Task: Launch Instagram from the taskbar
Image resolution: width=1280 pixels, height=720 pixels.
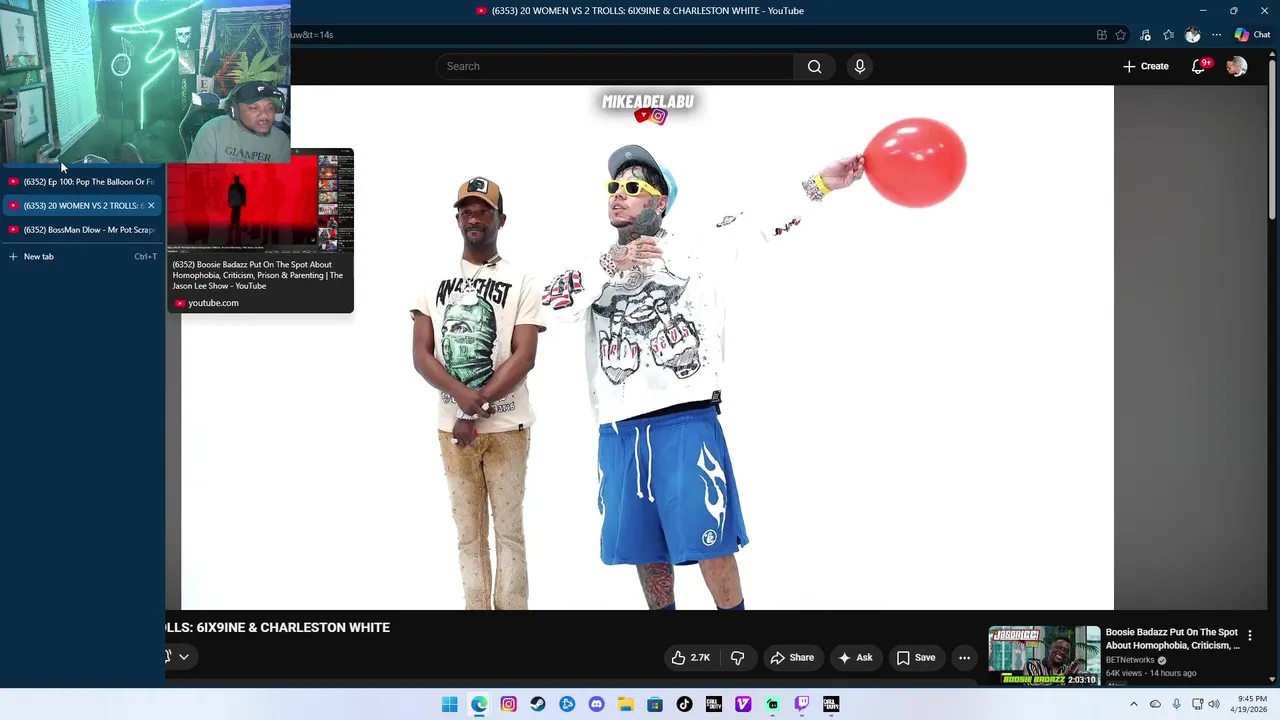Action: click(x=508, y=704)
